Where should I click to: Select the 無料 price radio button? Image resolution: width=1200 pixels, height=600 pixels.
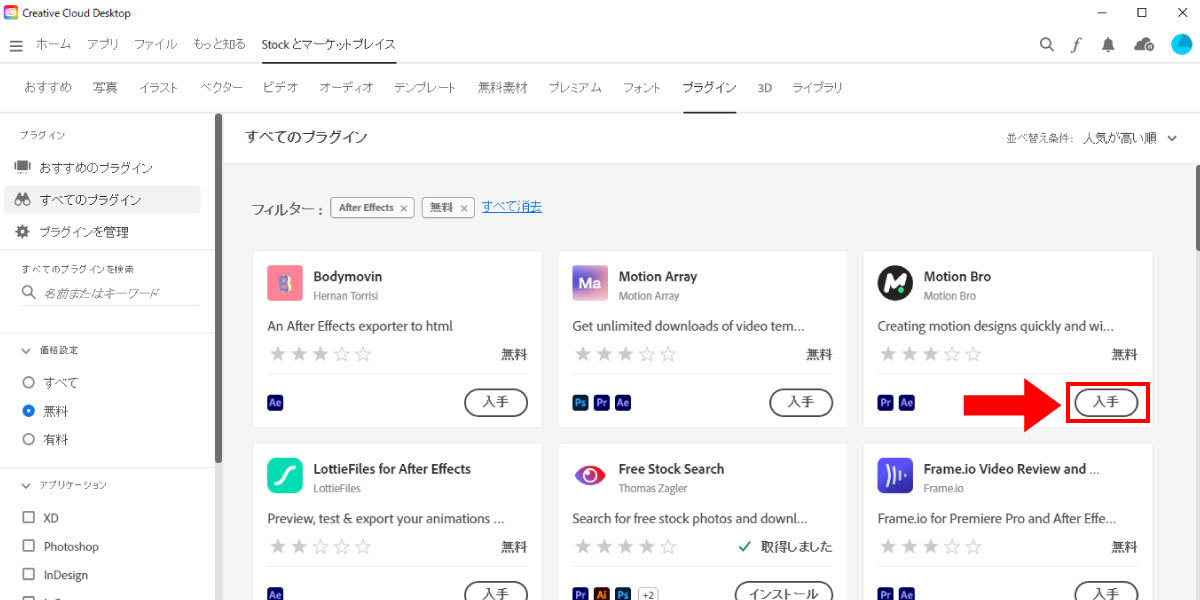click(29, 411)
